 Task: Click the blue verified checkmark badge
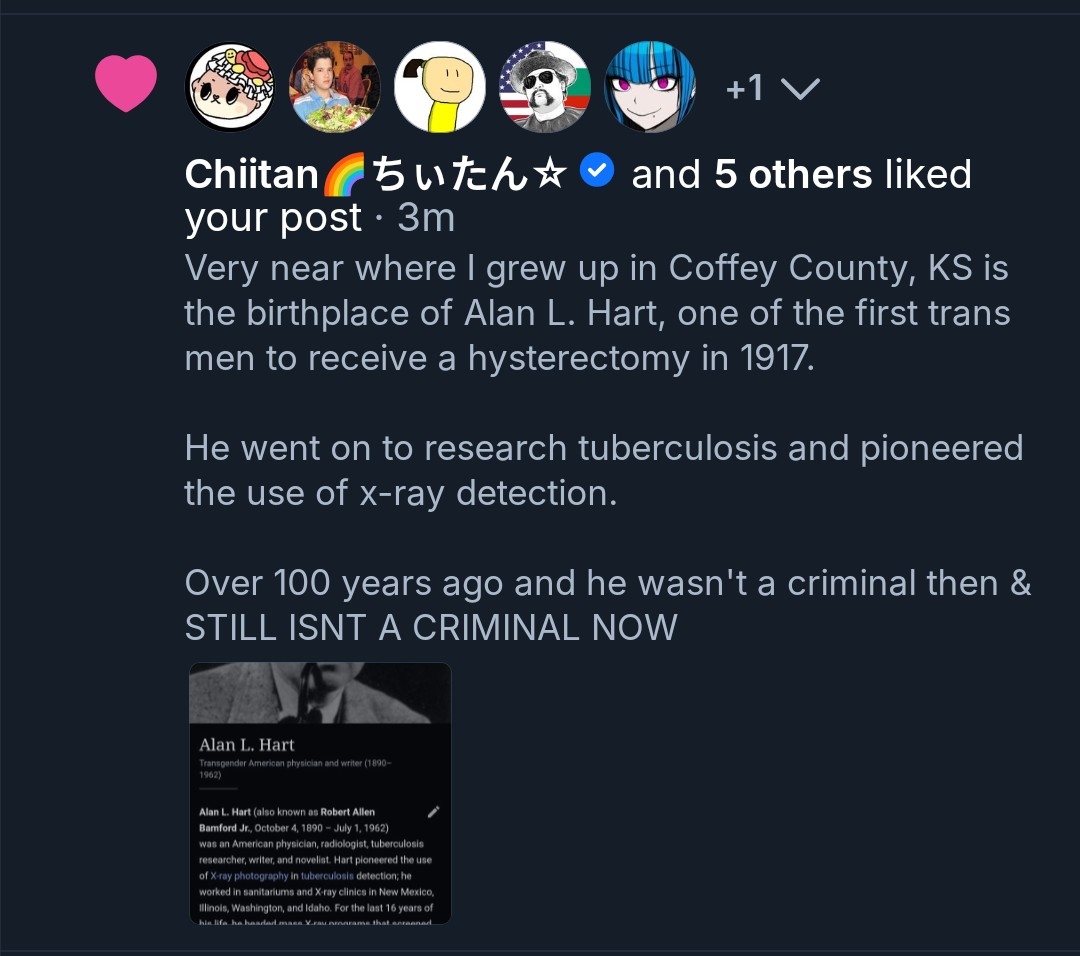597,173
